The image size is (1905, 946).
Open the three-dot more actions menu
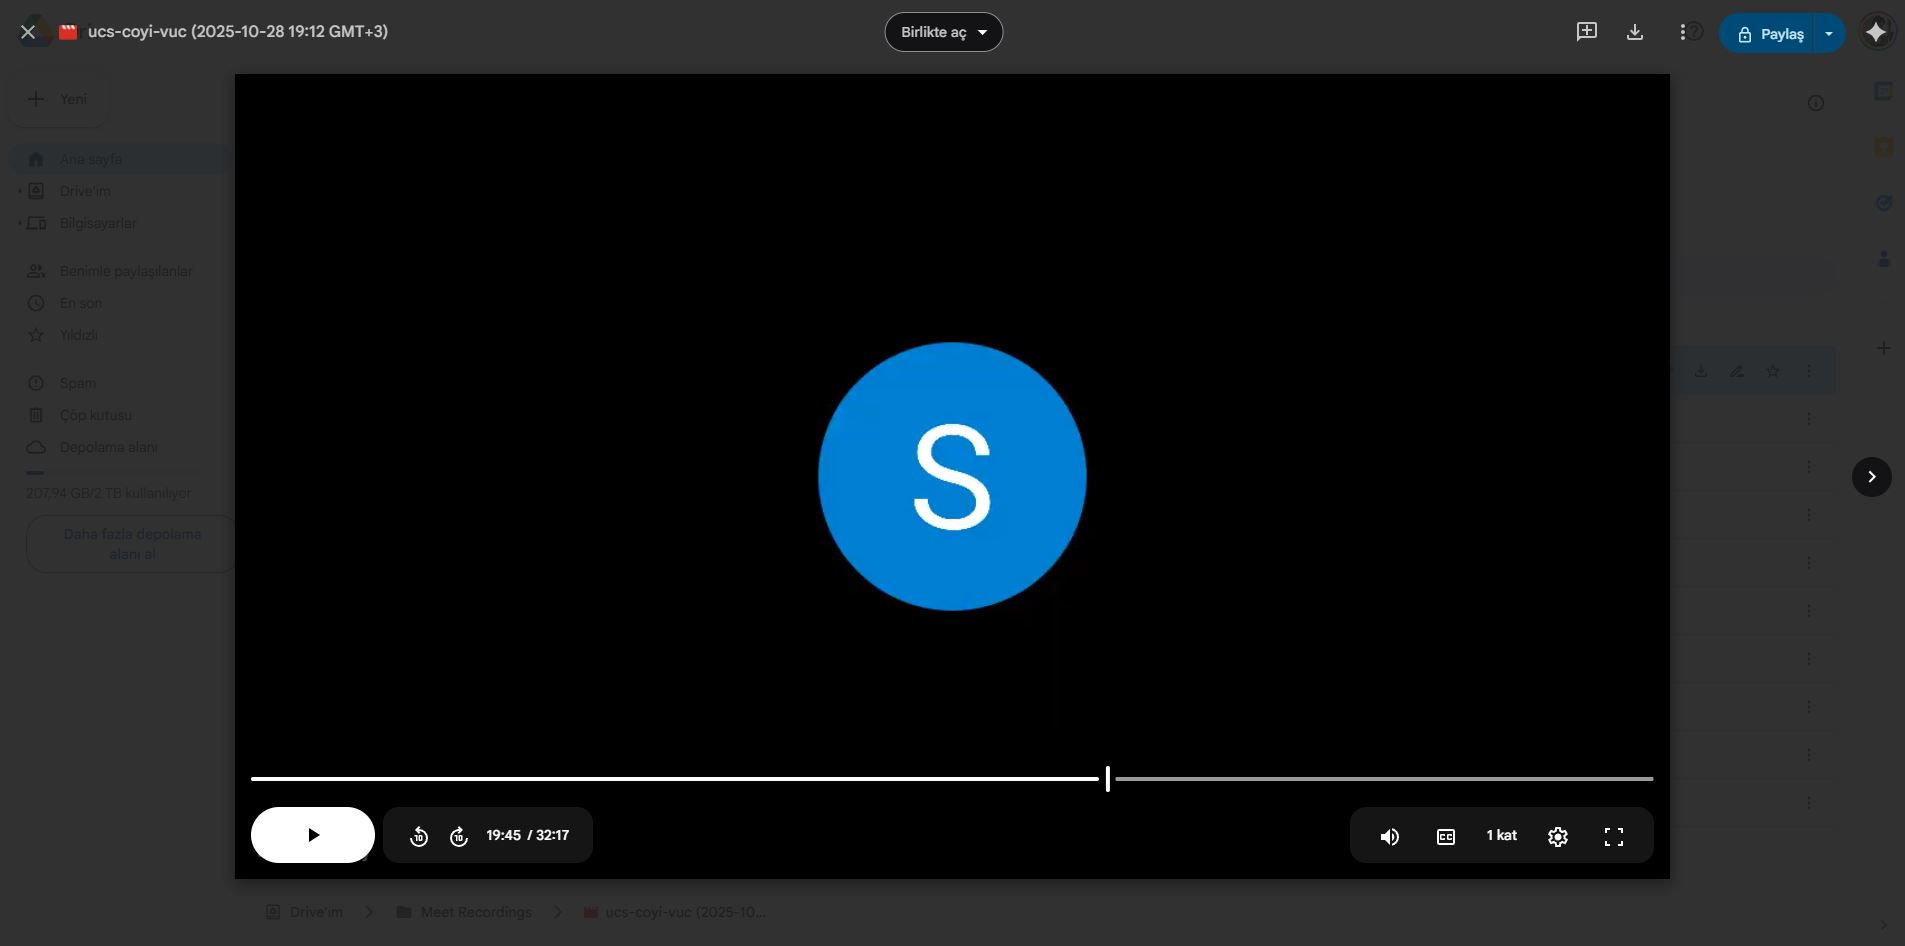pos(1682,33)
